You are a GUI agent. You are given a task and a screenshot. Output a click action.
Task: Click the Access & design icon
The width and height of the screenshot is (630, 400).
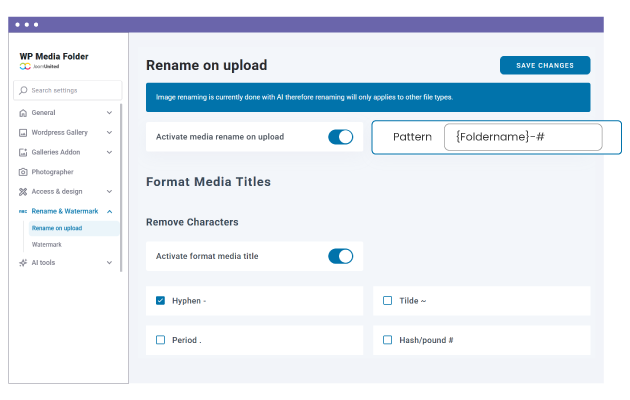point(23,191)
